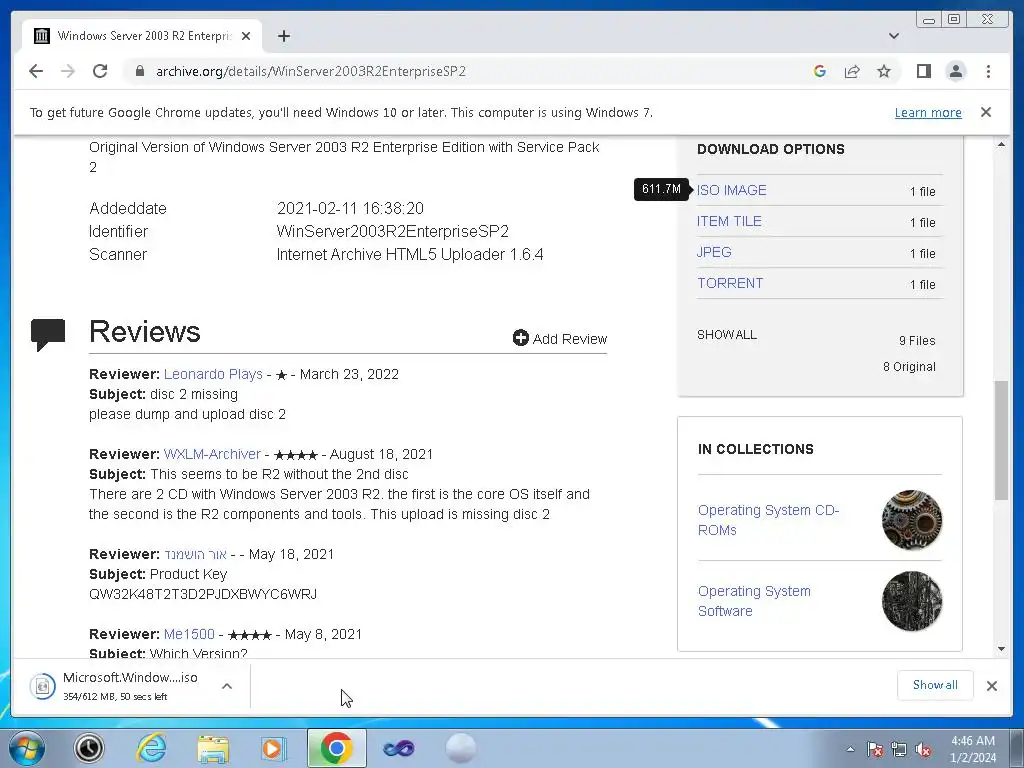The width and height of the screenshot is (1024, 768).
Task: Click the Add Review plus icon
Action: pyautogui.click(x=520, y=338)
